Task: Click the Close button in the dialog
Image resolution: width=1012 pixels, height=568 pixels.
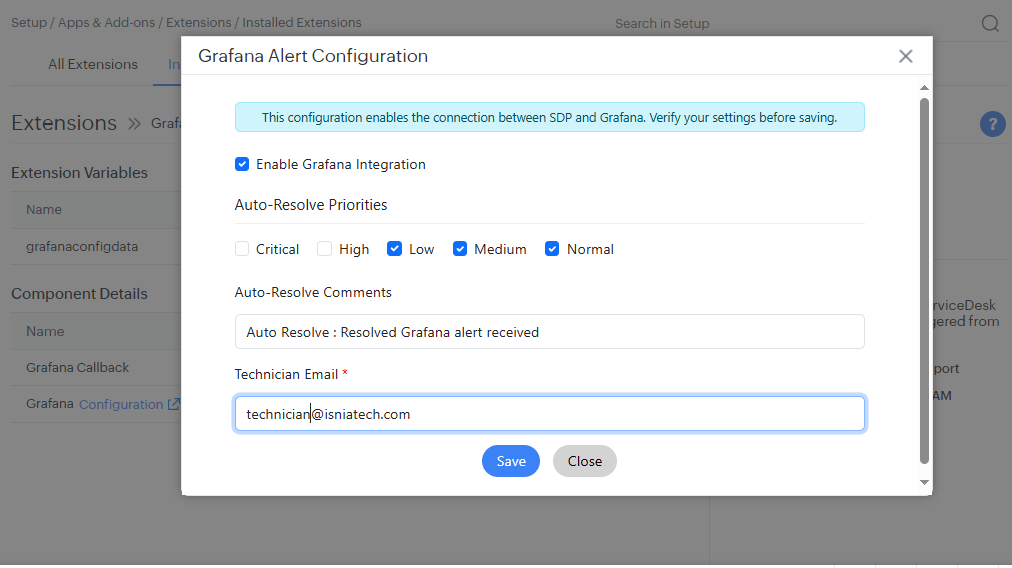Action: point(585,461)
